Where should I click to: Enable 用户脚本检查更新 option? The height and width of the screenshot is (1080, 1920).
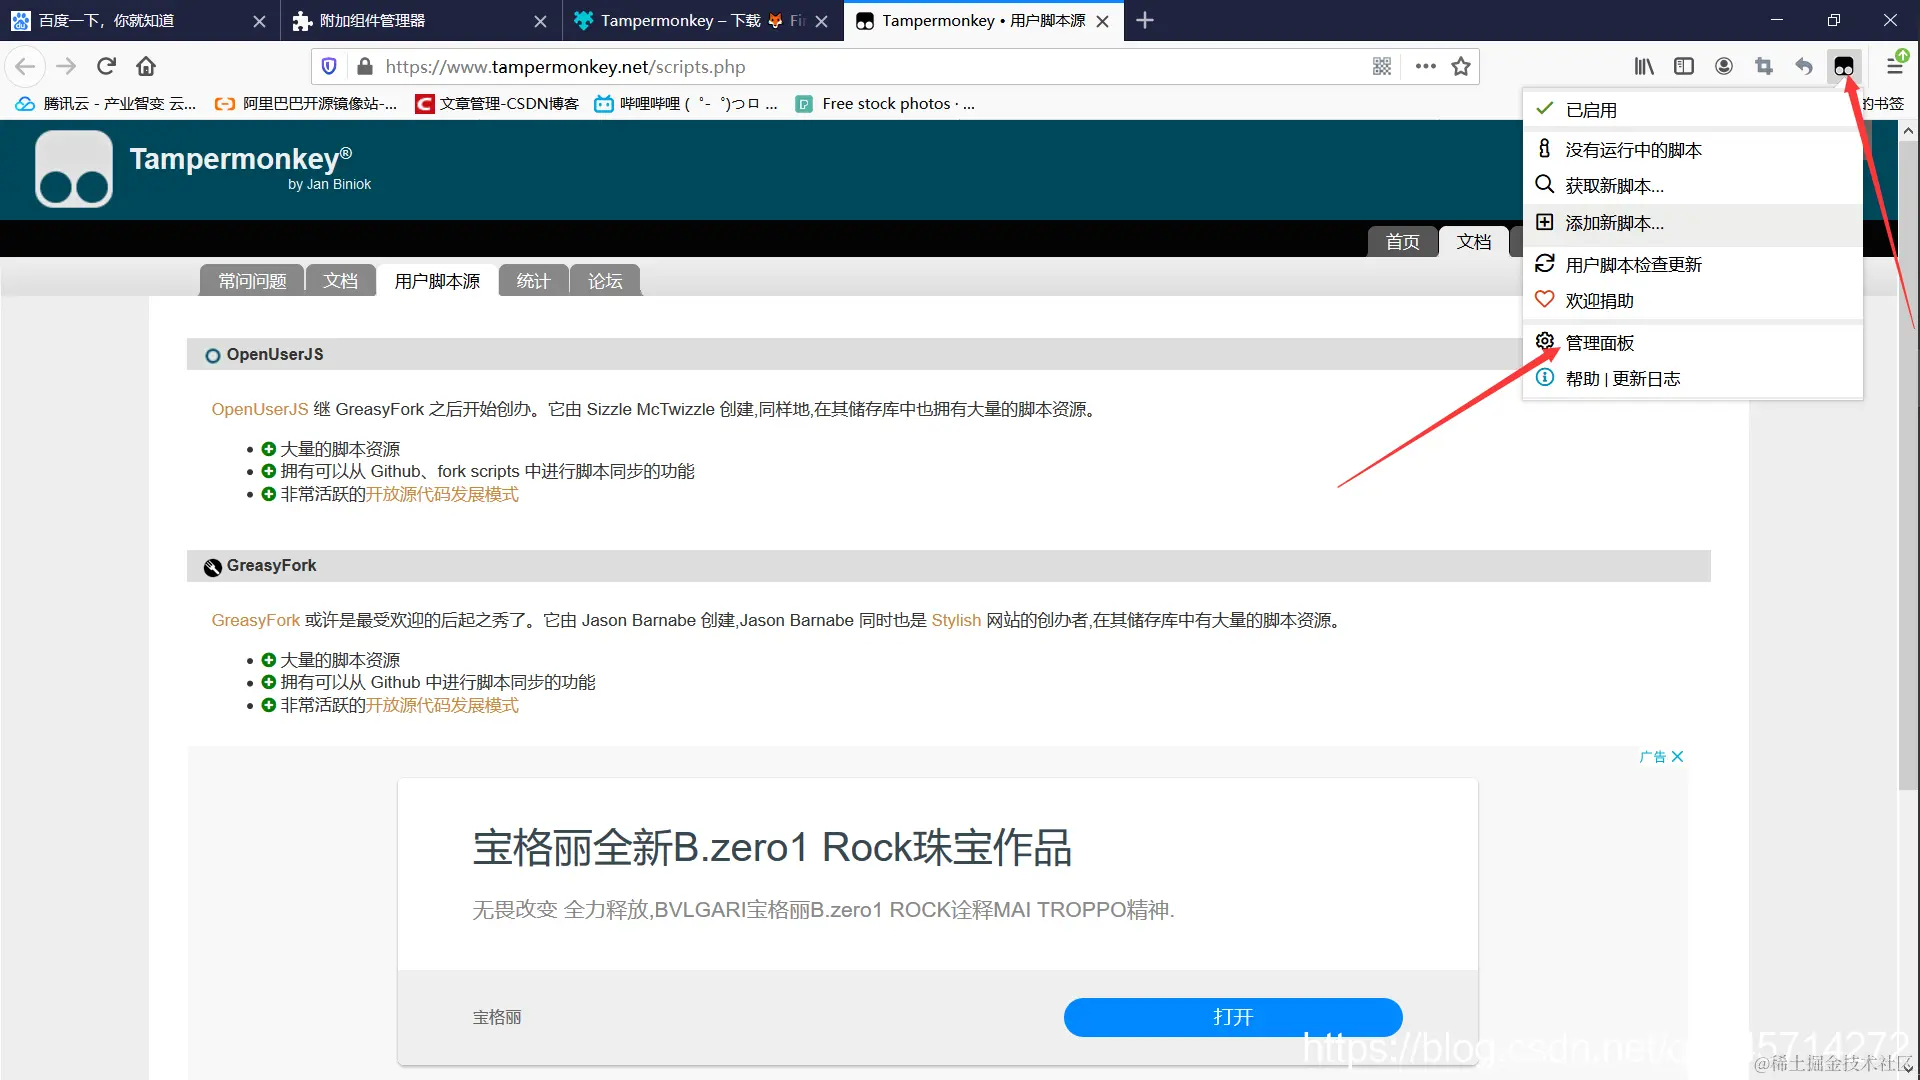pyautogui.click(x=1627, y=263)
